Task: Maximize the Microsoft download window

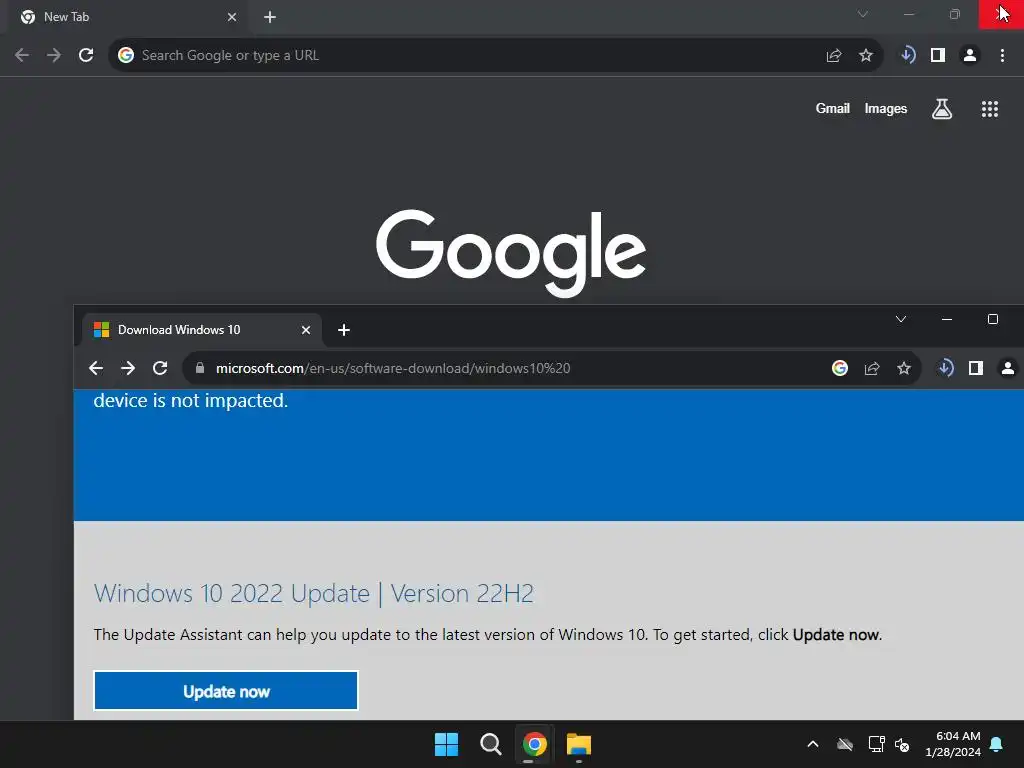Action: (x=993, y=319)
